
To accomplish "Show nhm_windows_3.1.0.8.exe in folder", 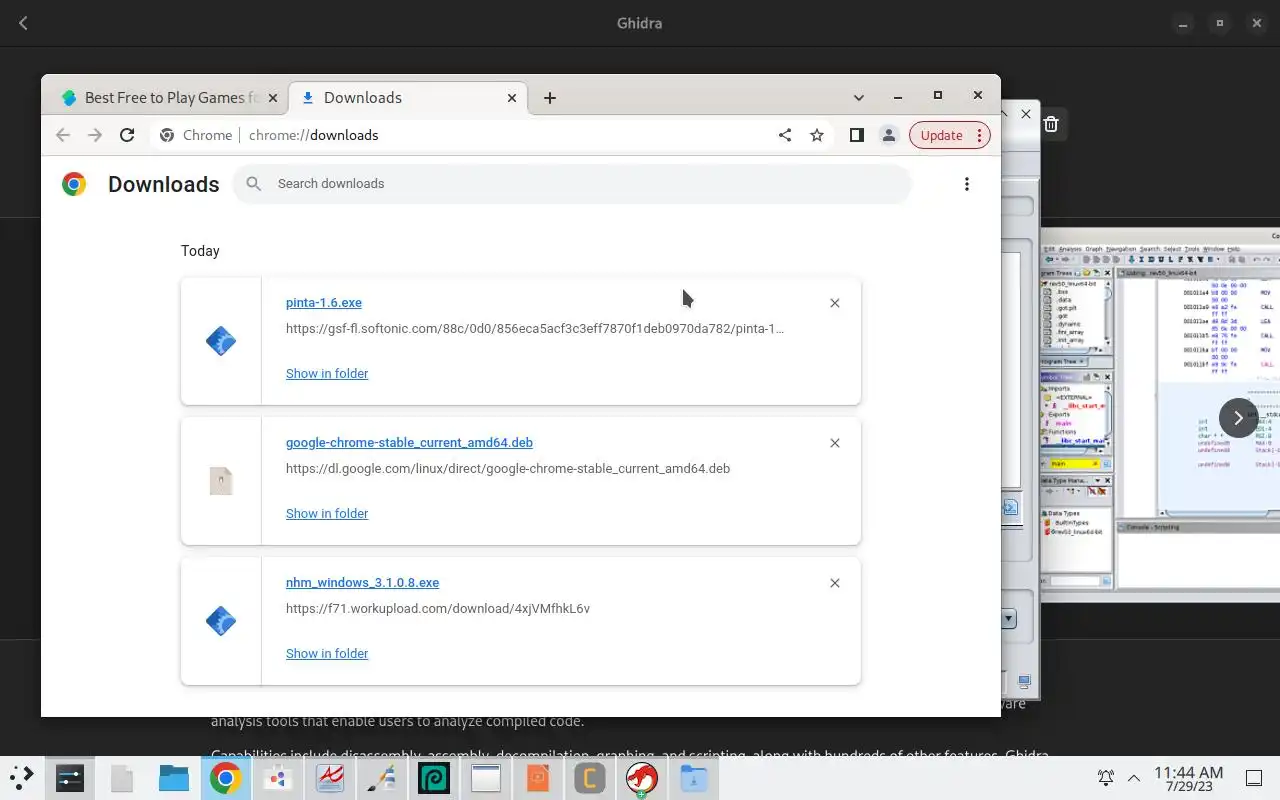I will (x=327, y=653).
